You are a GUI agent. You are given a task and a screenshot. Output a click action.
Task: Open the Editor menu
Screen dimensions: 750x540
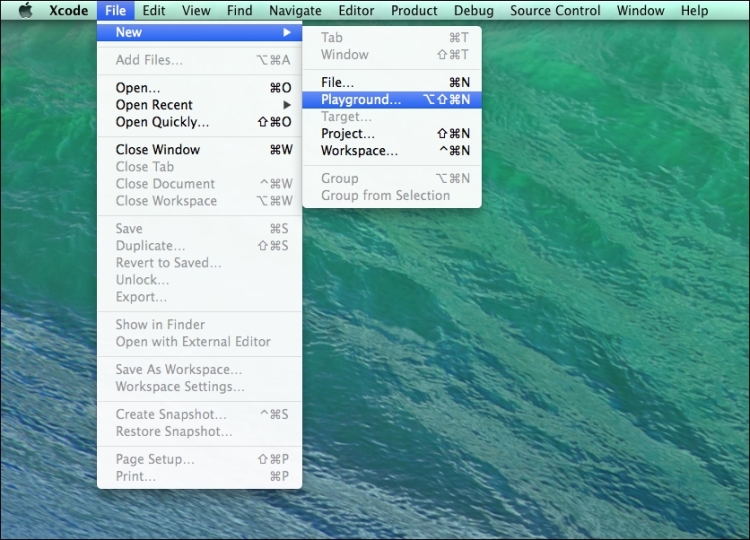tap(356, 10)
